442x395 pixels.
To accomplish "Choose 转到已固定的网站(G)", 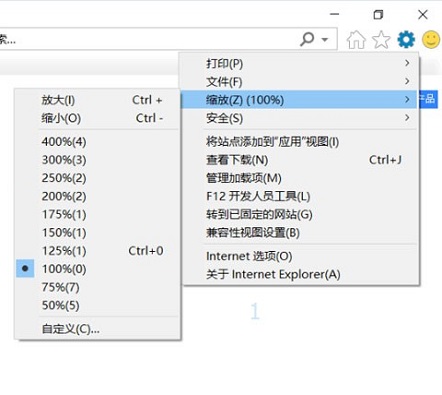I will tap(299, 214).
